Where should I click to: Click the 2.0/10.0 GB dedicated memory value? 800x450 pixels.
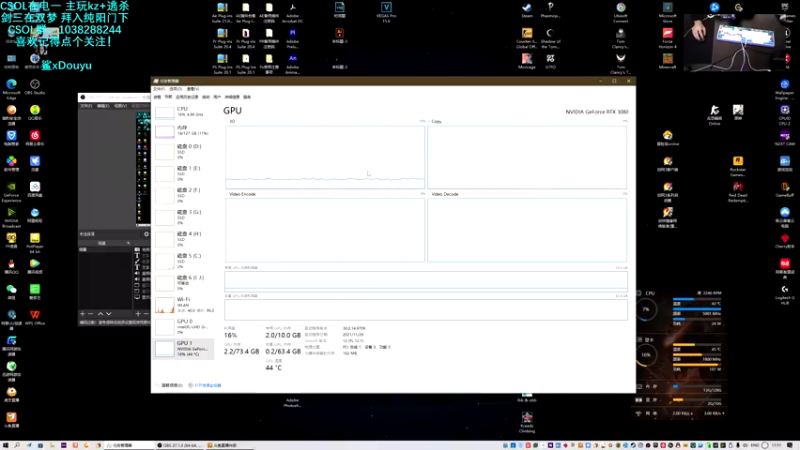pyautogui.click(x=283, y=335)
